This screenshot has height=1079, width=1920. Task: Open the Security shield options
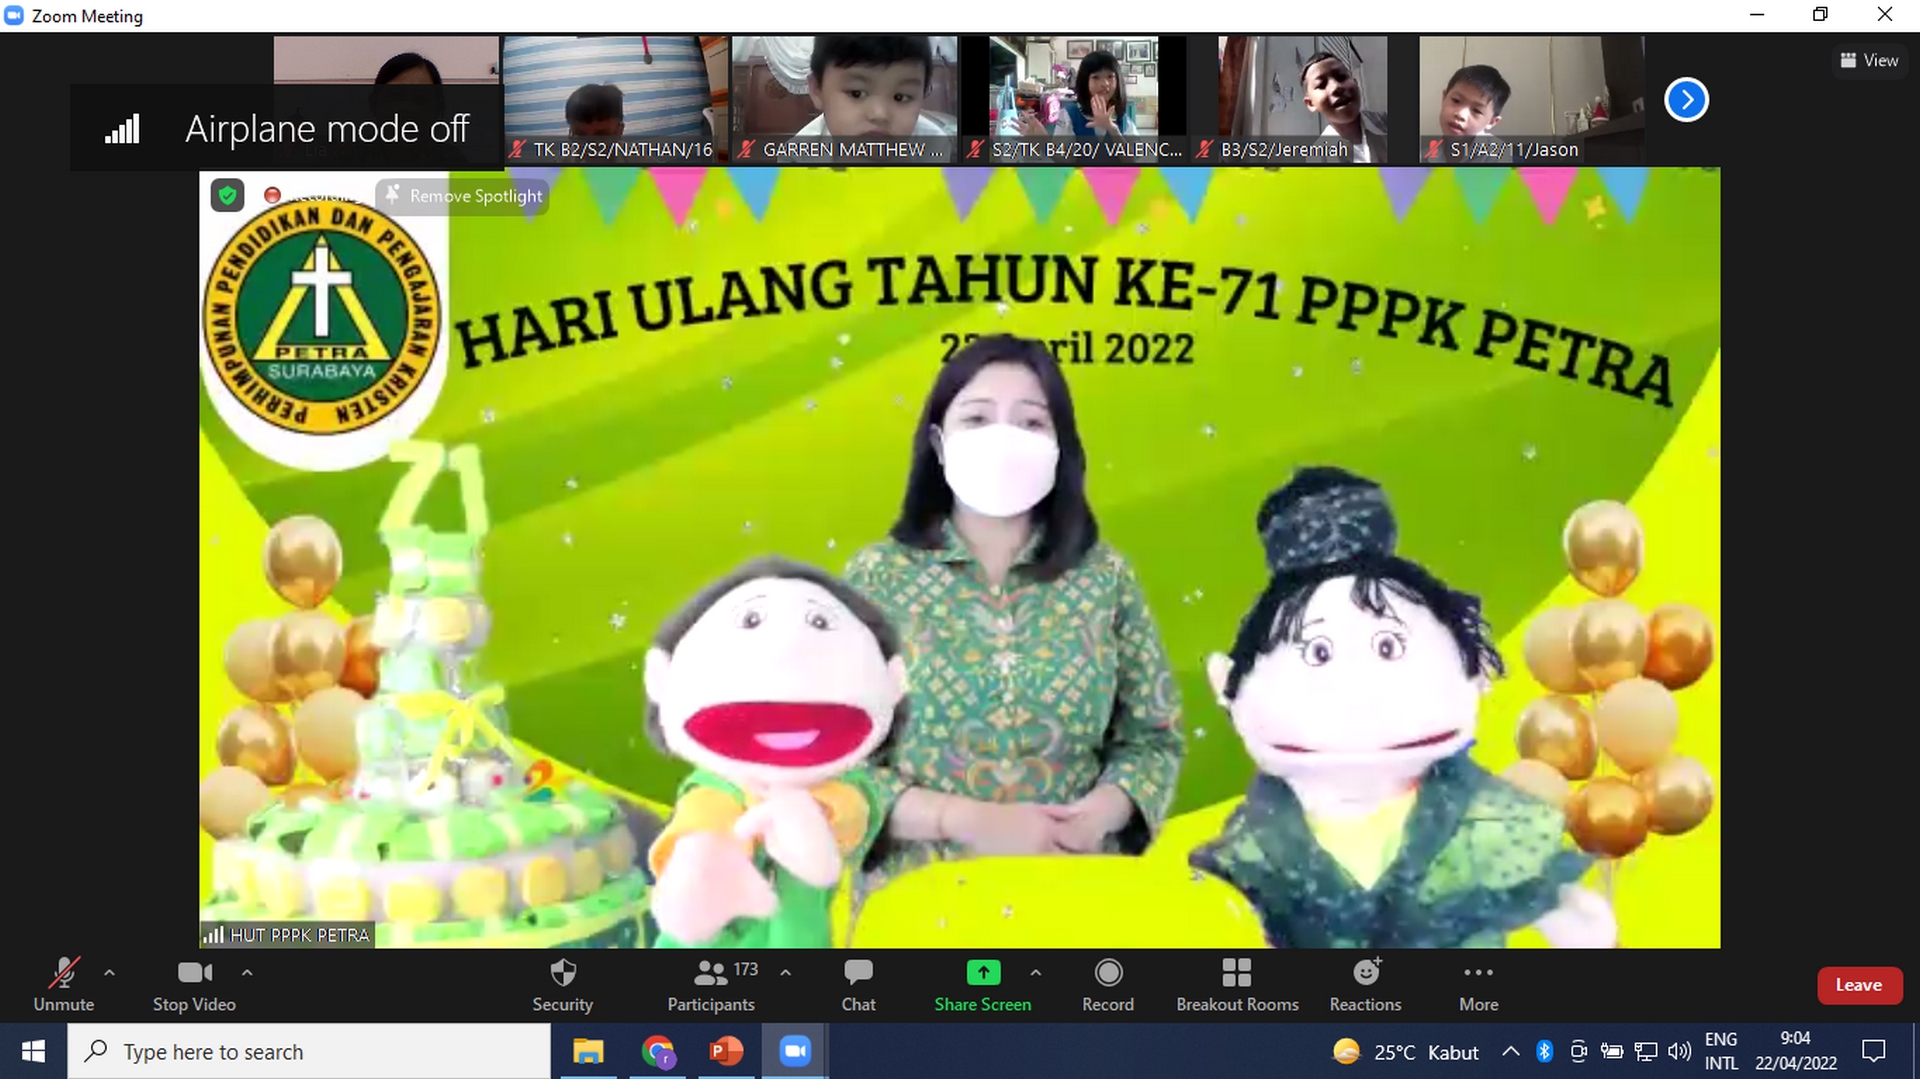tap(562, 984)
